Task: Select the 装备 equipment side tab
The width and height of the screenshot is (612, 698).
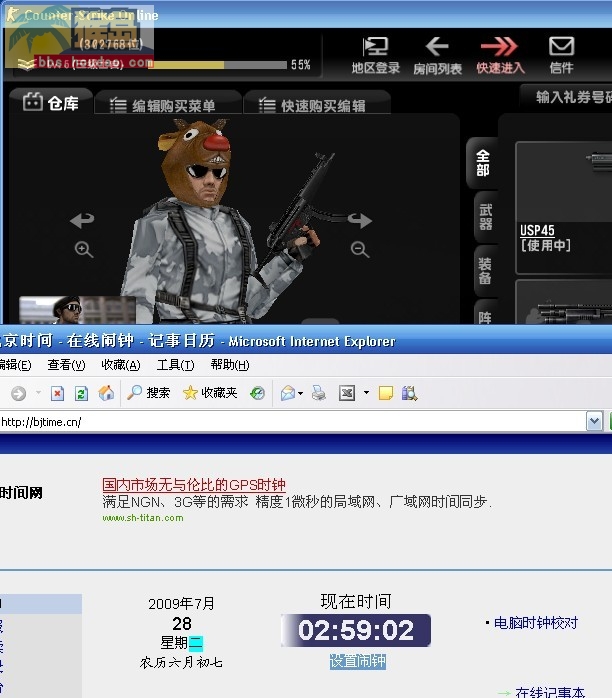Action: (x=486, y=271)
